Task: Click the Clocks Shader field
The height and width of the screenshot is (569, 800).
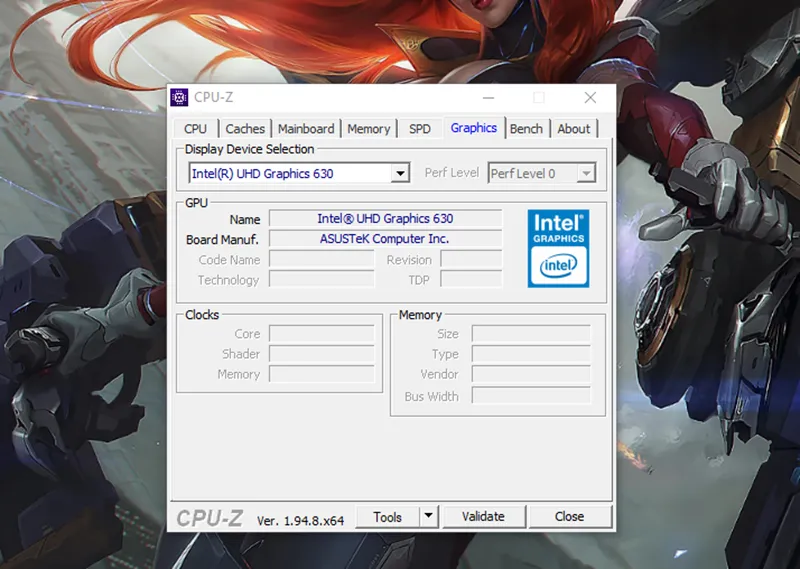Action: (321, 354)
